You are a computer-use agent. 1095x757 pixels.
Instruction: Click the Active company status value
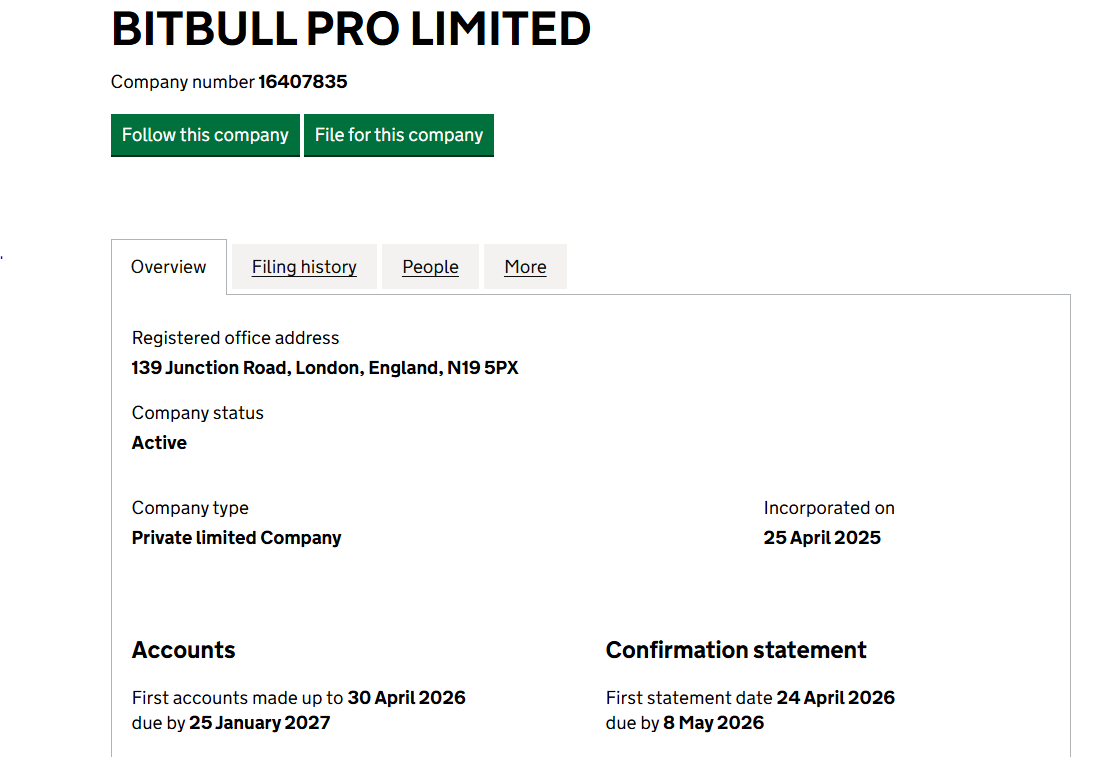click(159, 443)
